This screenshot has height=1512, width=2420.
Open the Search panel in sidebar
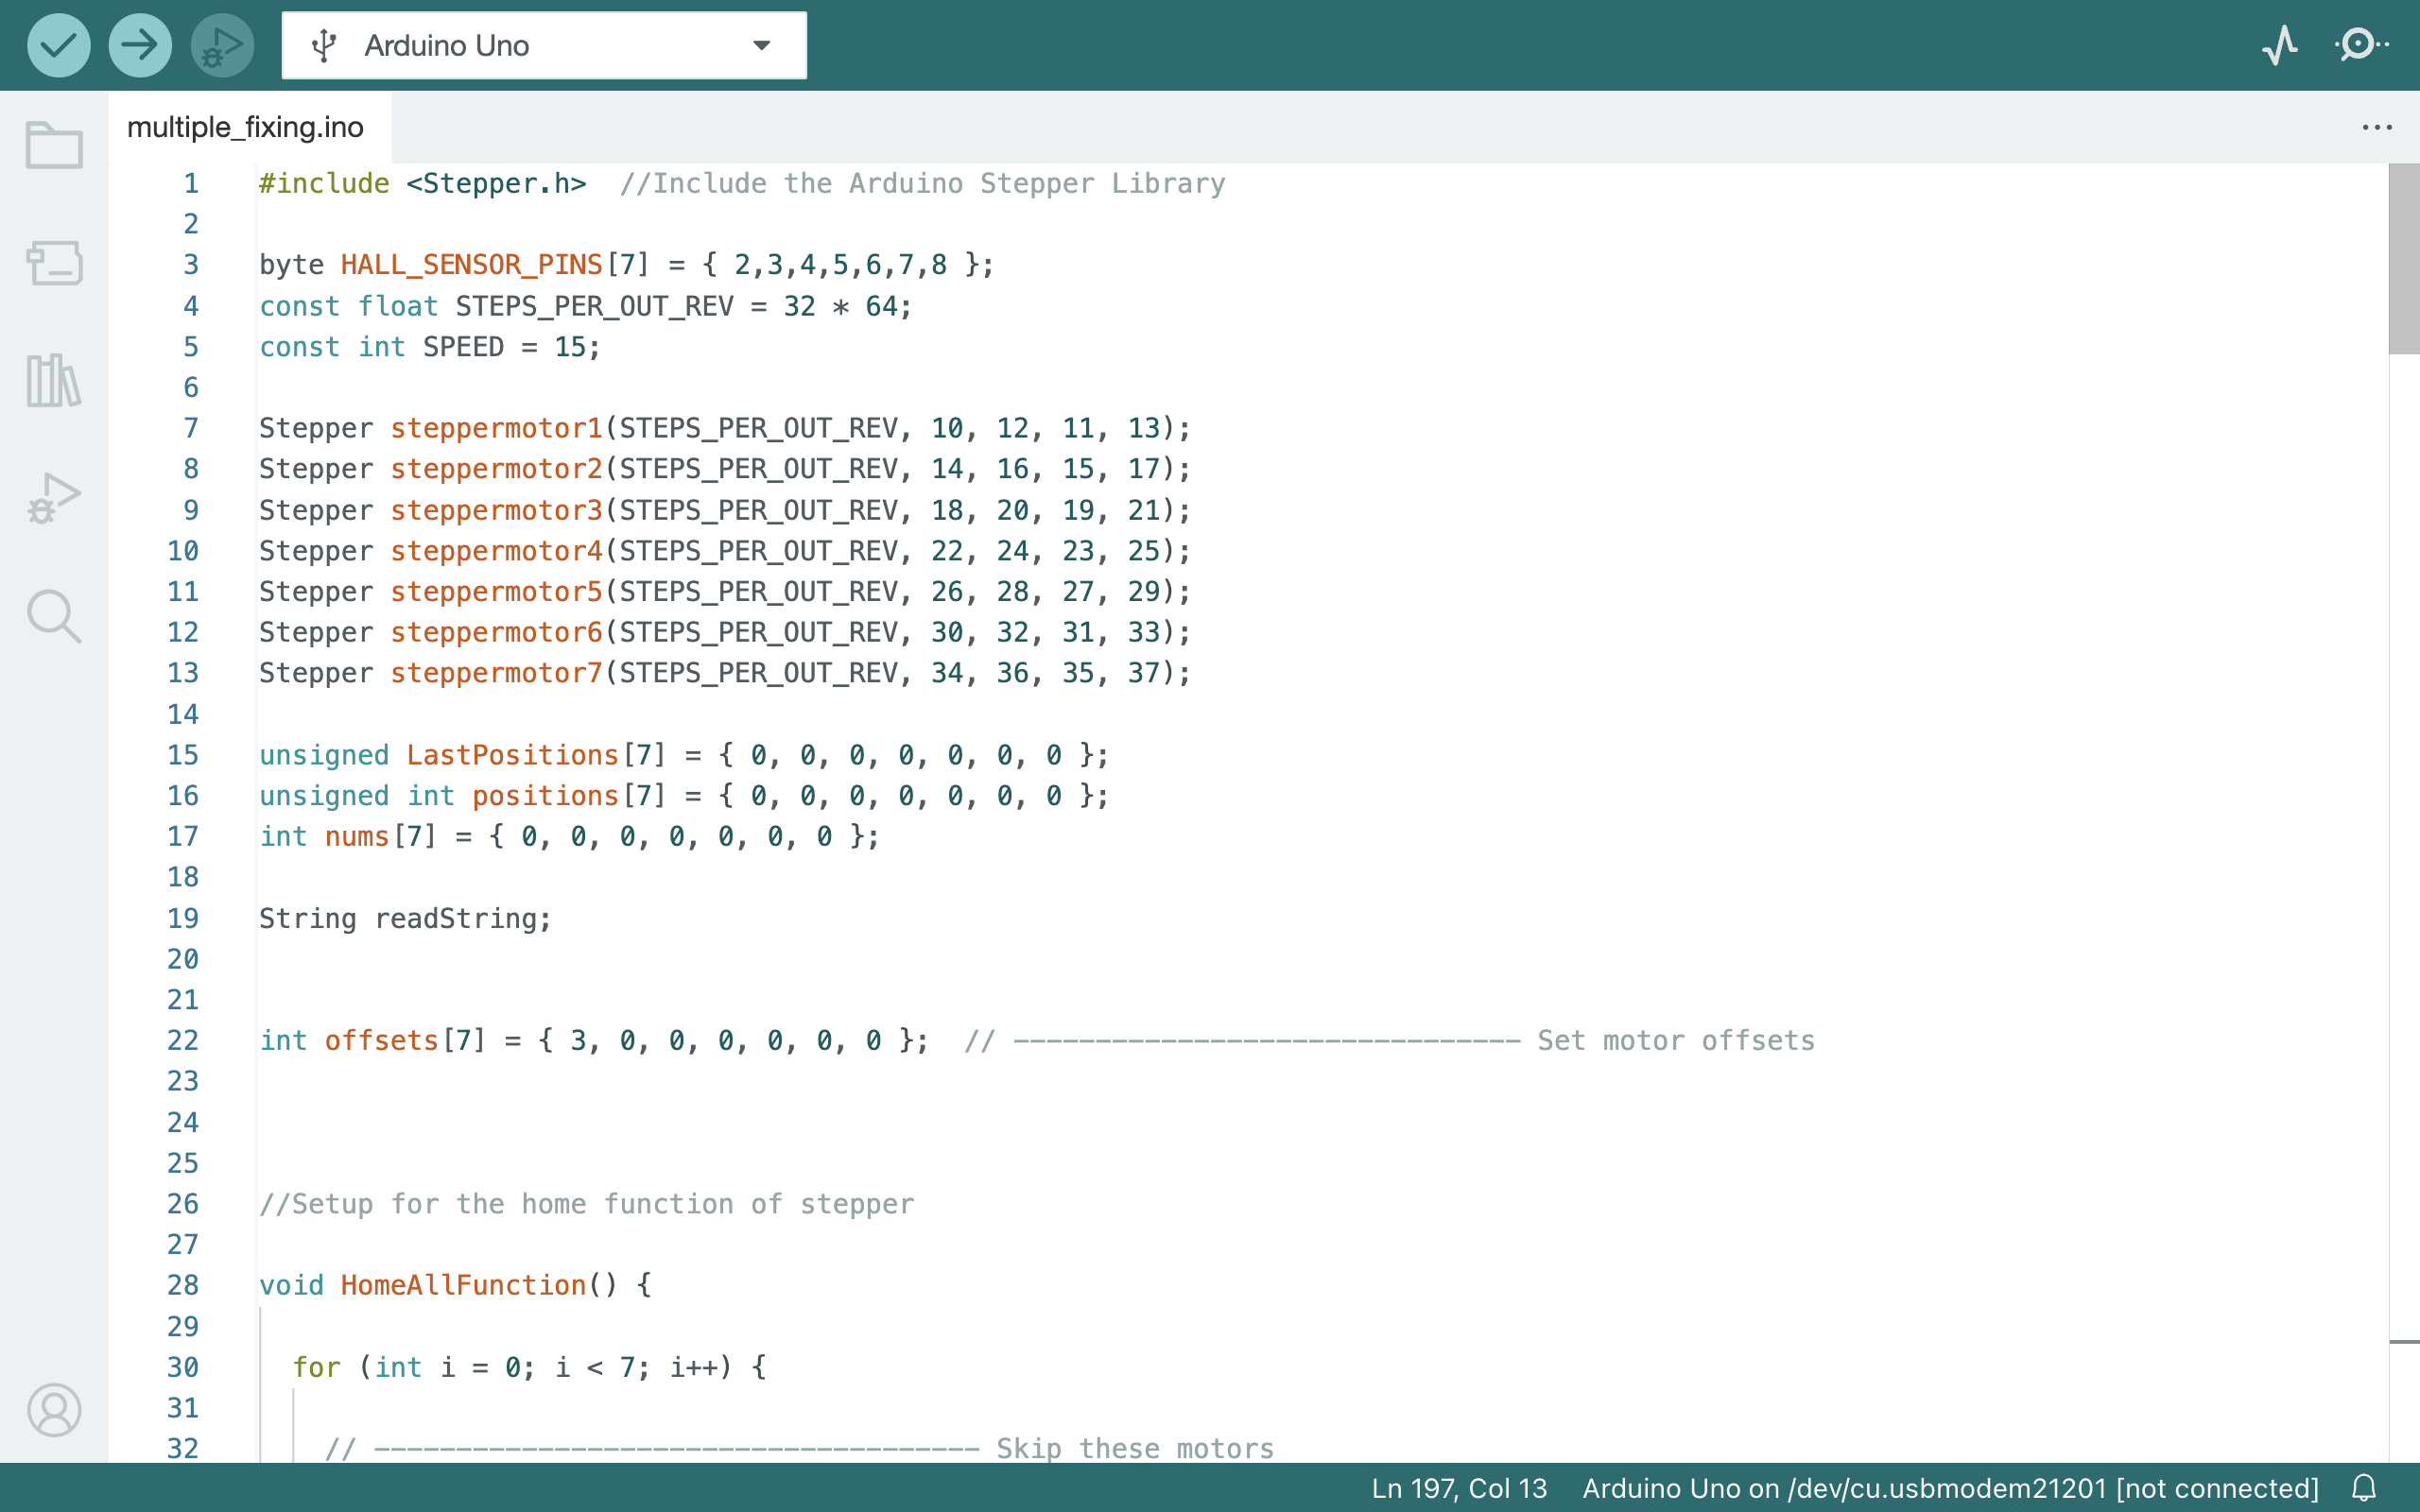(x=54, y=615)
